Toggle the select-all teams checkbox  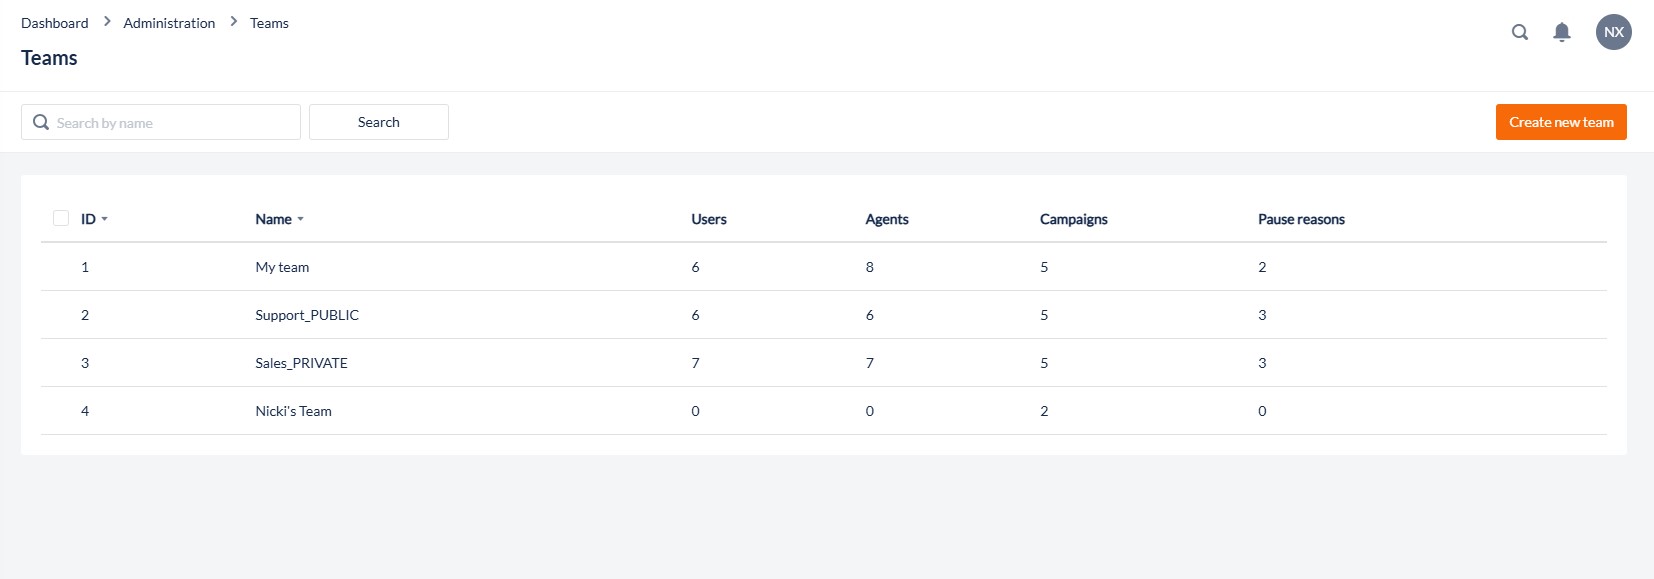61,218
